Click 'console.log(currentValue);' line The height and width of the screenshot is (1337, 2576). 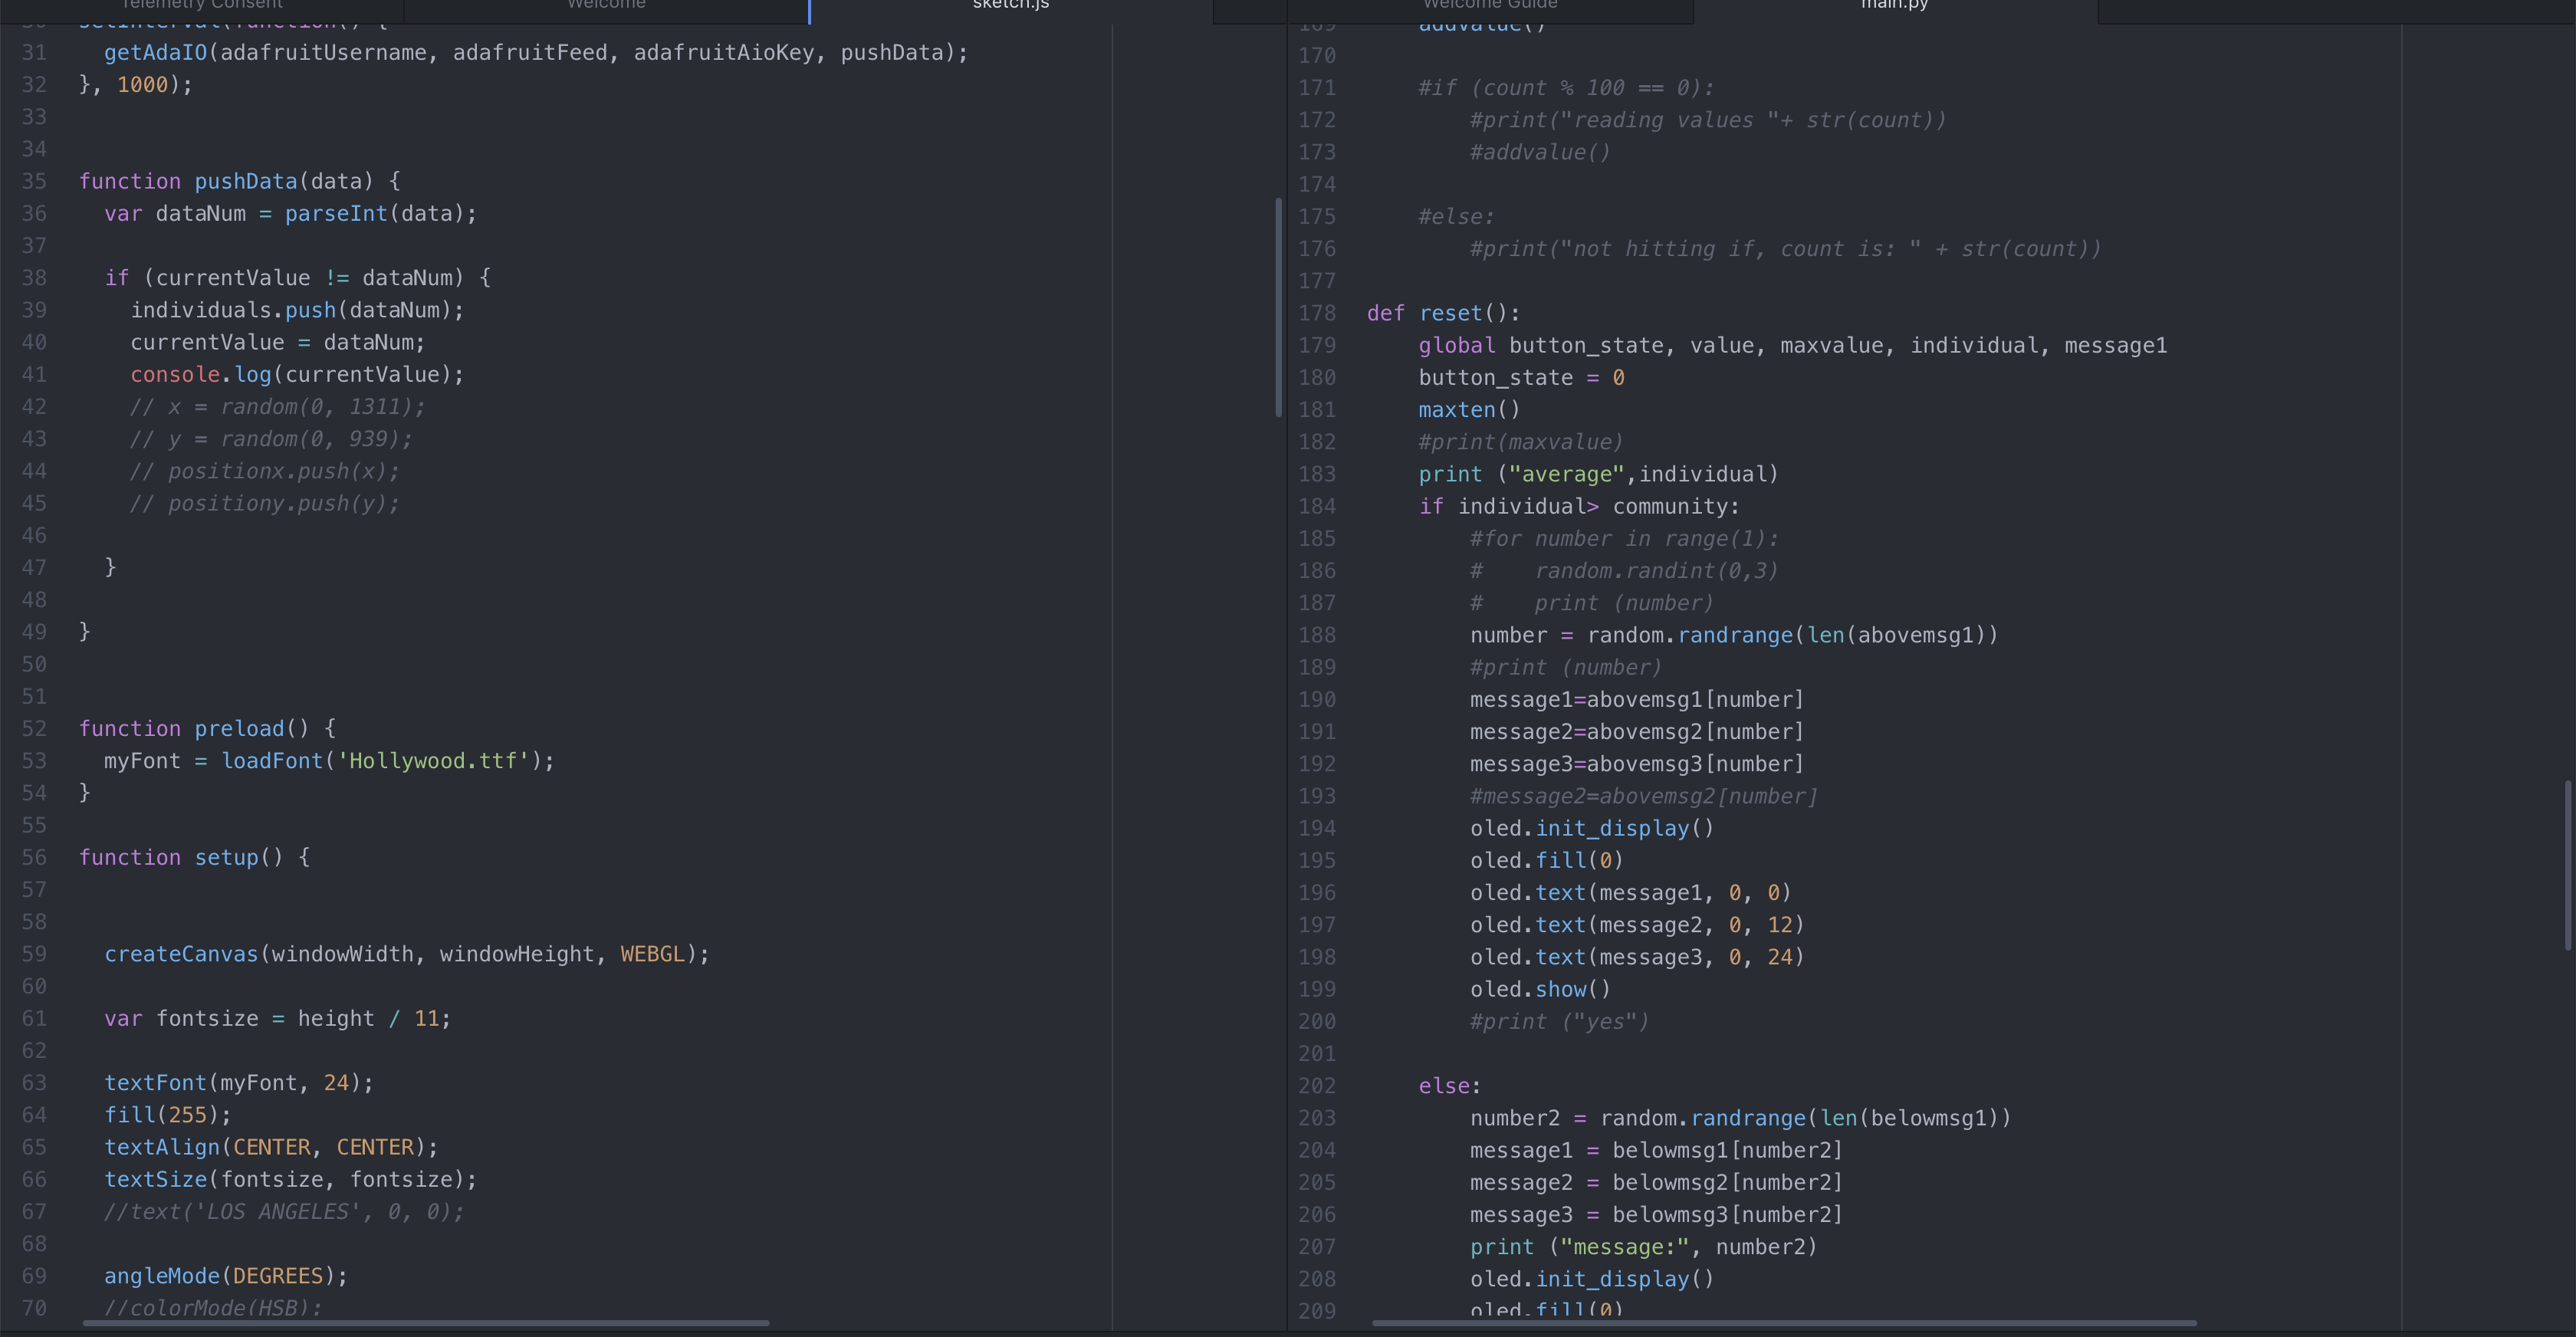[298, 375]
